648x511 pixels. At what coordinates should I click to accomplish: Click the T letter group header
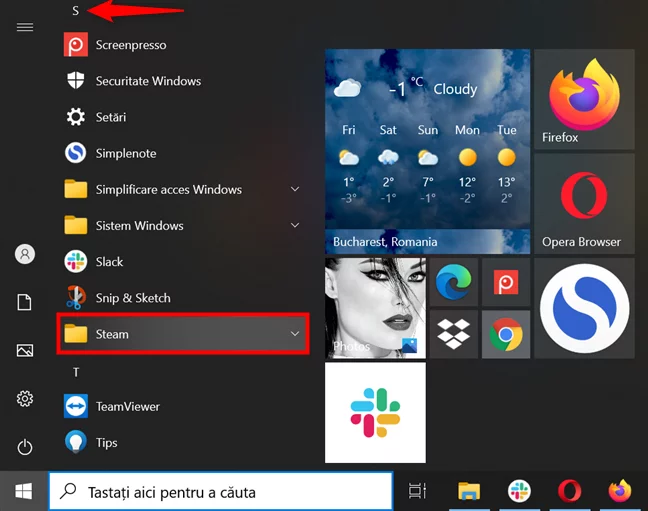pos(76,373)
